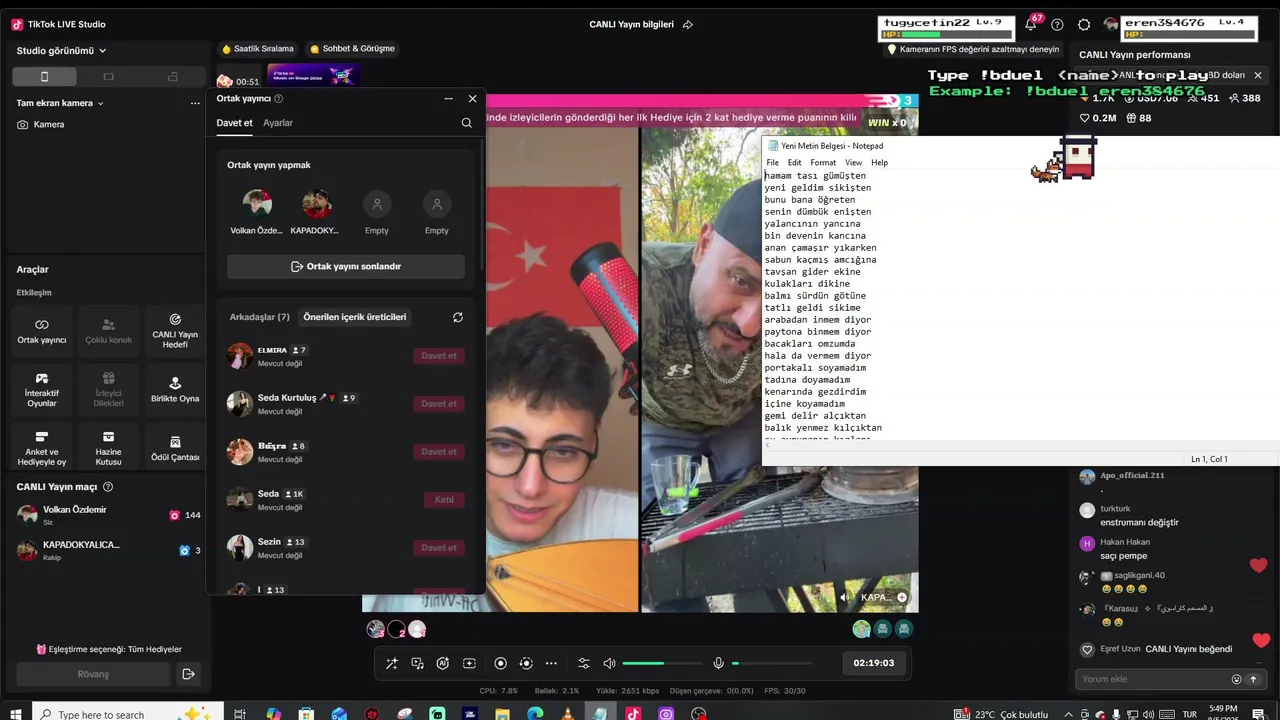1280x720 pixels.
Task: Open the Ortak yayıncı tool
Action: tap(42, 331)
